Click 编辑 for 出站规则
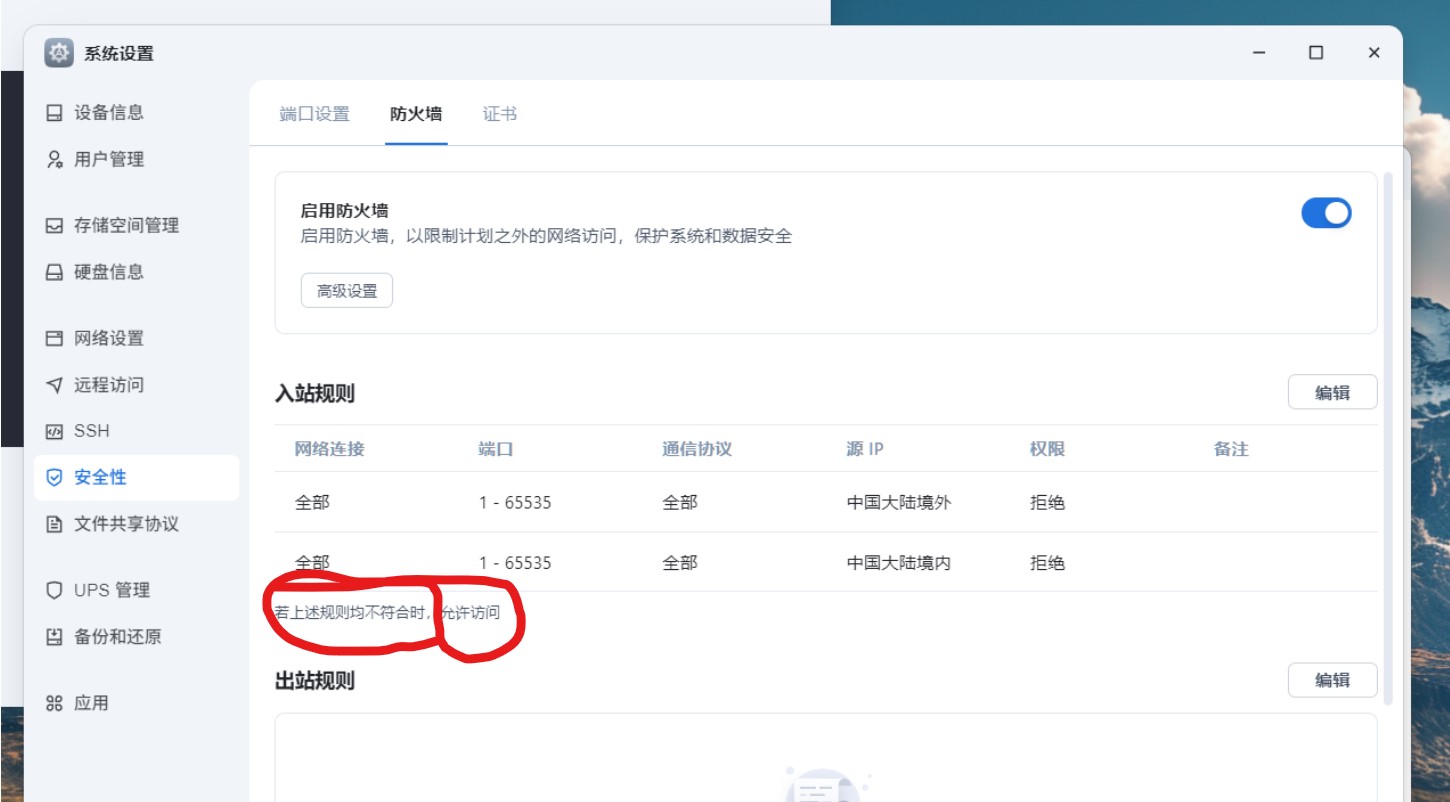 [x=1332, y=680]
